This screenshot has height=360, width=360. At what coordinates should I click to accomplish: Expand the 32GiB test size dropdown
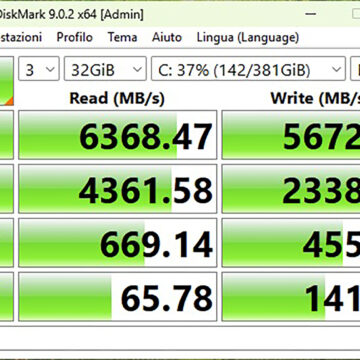105,69
